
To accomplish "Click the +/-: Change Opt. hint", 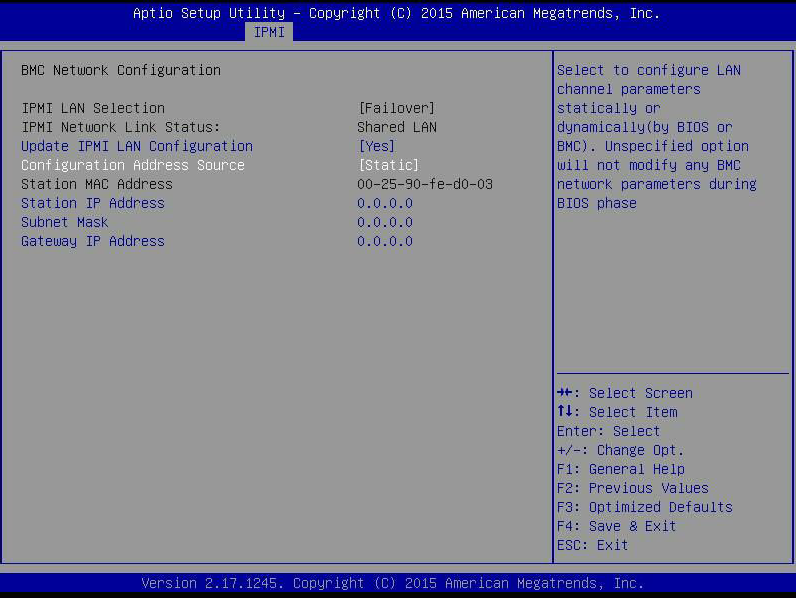I will 620,450.
